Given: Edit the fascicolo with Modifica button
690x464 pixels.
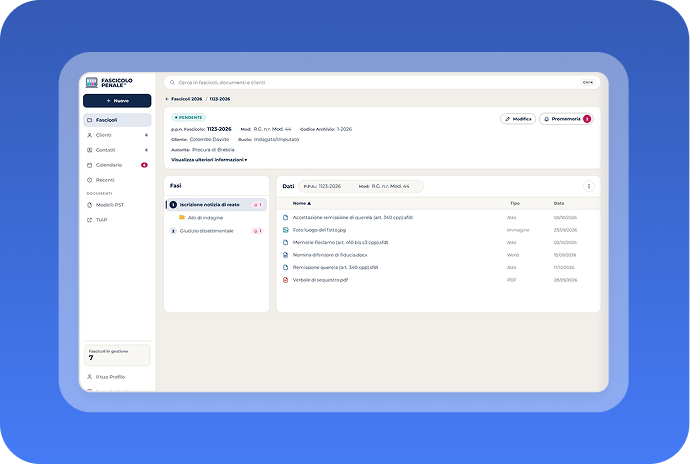Looking at the screenshot, I should [518, 119].
